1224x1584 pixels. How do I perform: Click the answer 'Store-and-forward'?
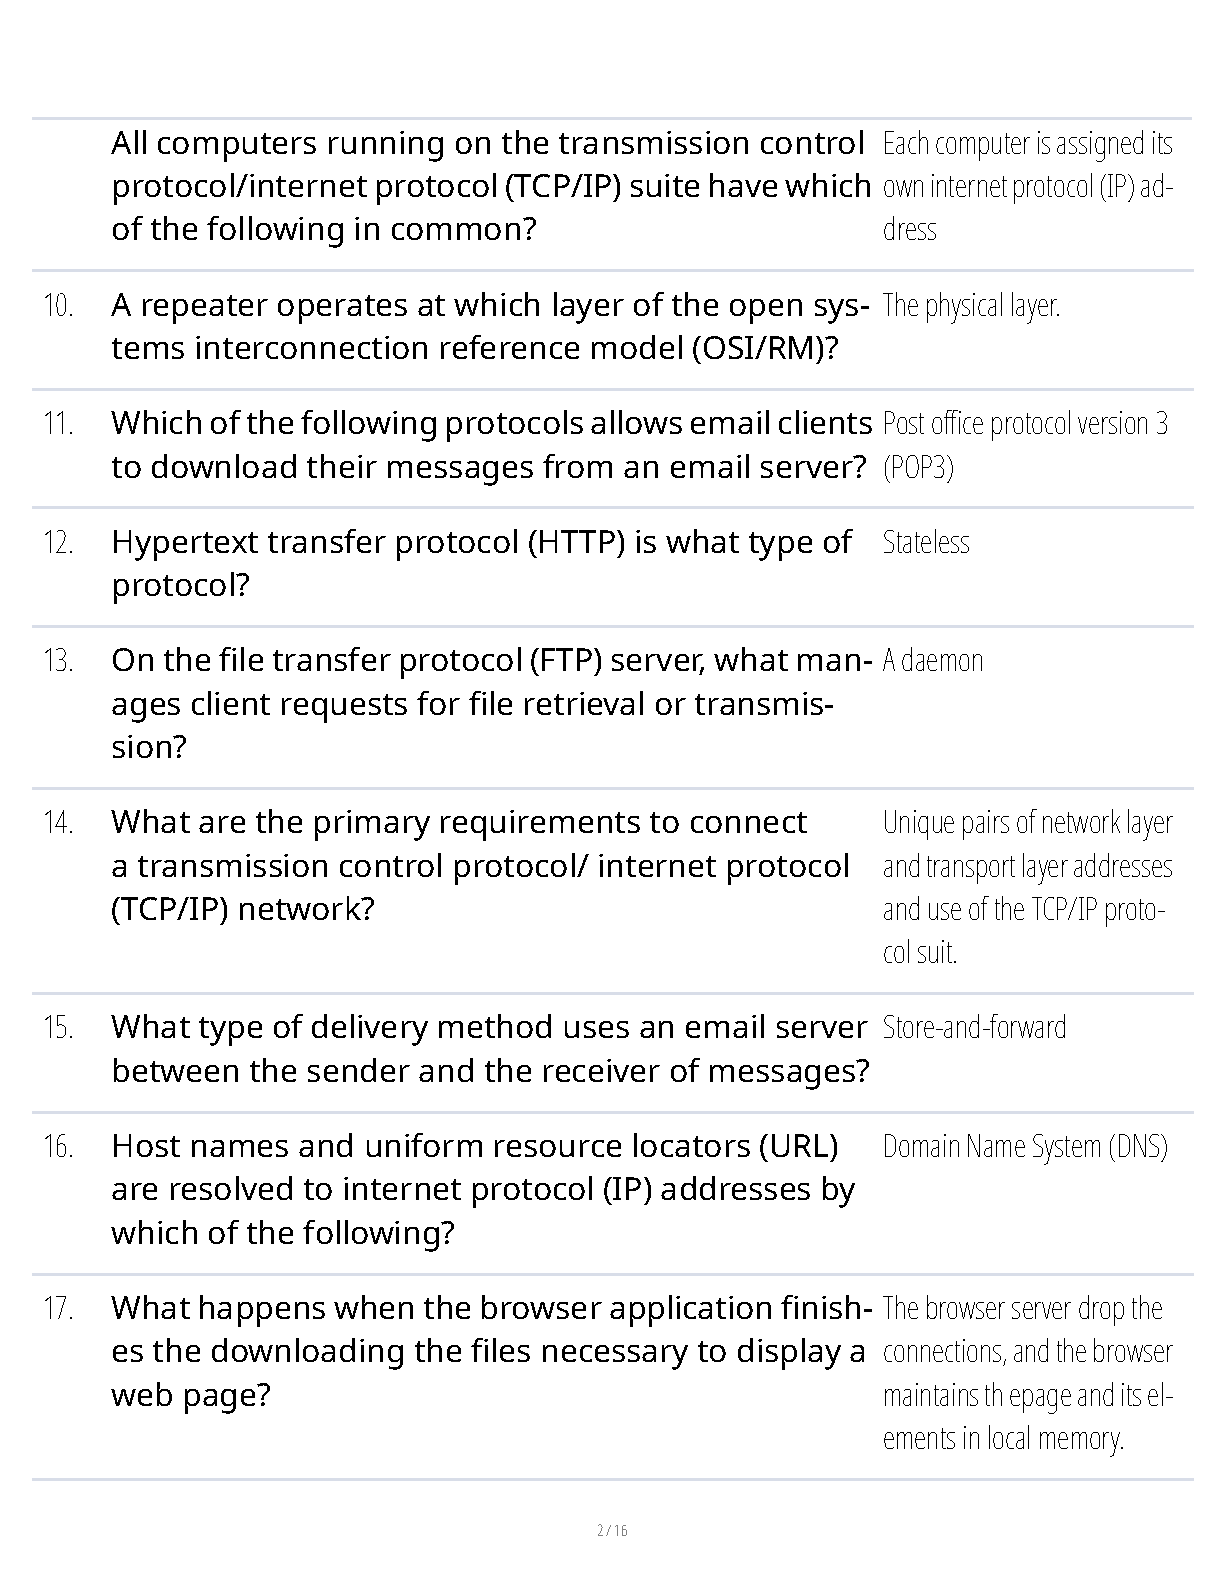(974, 1028)
